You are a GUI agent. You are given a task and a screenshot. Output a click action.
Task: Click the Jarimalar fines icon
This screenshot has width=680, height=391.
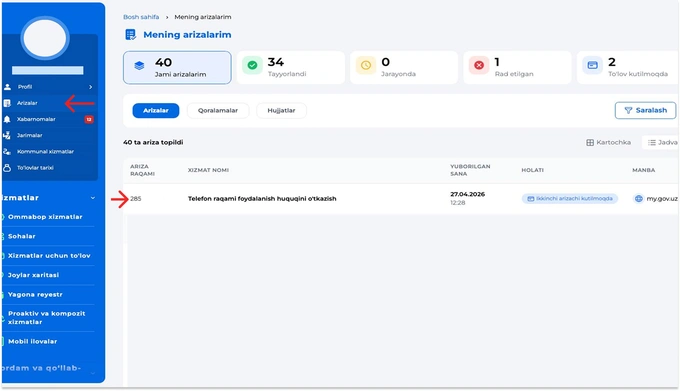tap(7, 135)
